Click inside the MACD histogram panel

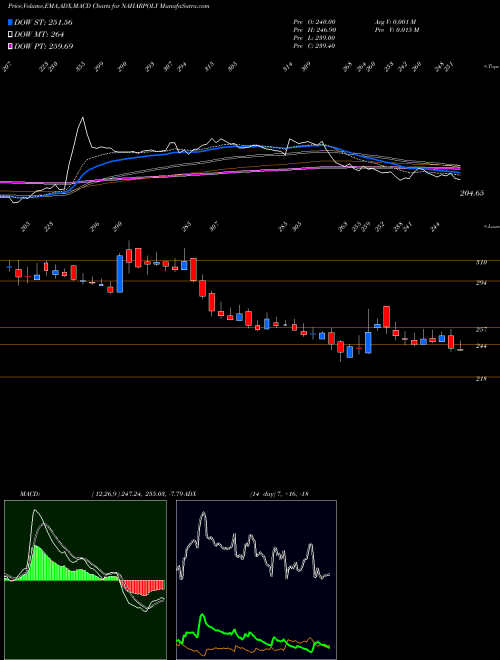[85, 579]
